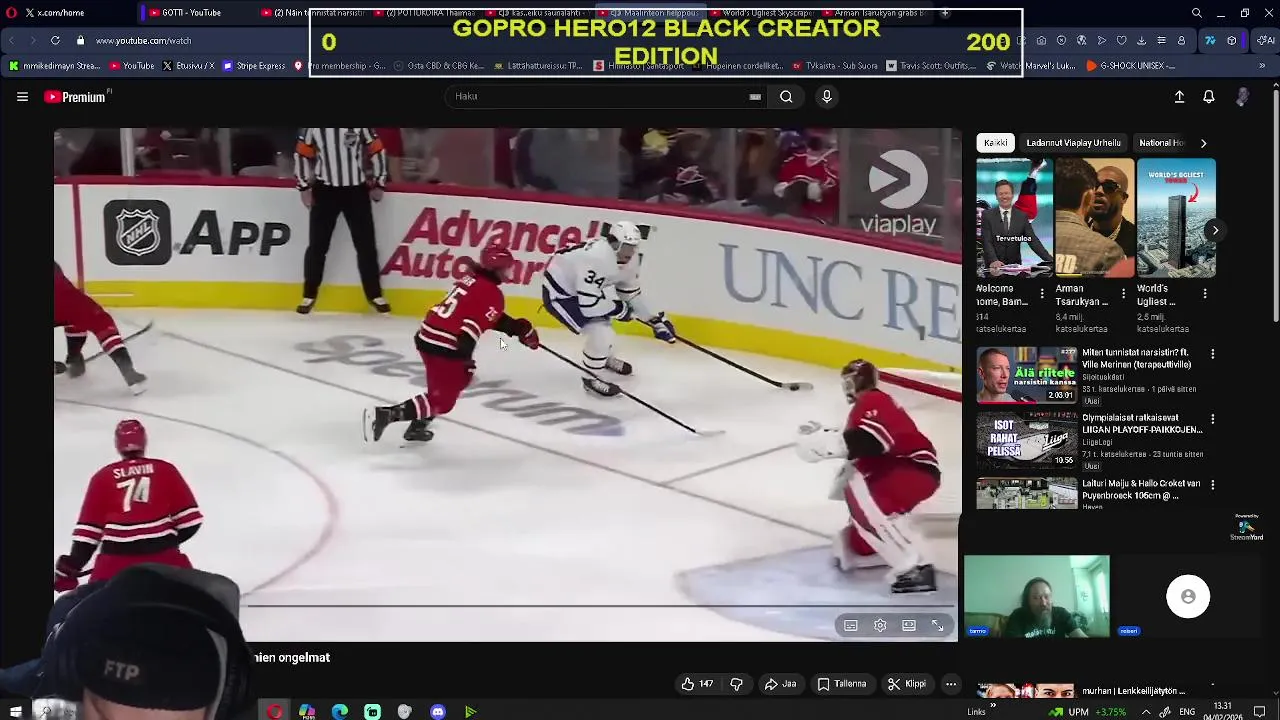Viewport: 1280px width, 720px height.
Task: Show more filter chips with right arrow
Action: point(1203,143)
